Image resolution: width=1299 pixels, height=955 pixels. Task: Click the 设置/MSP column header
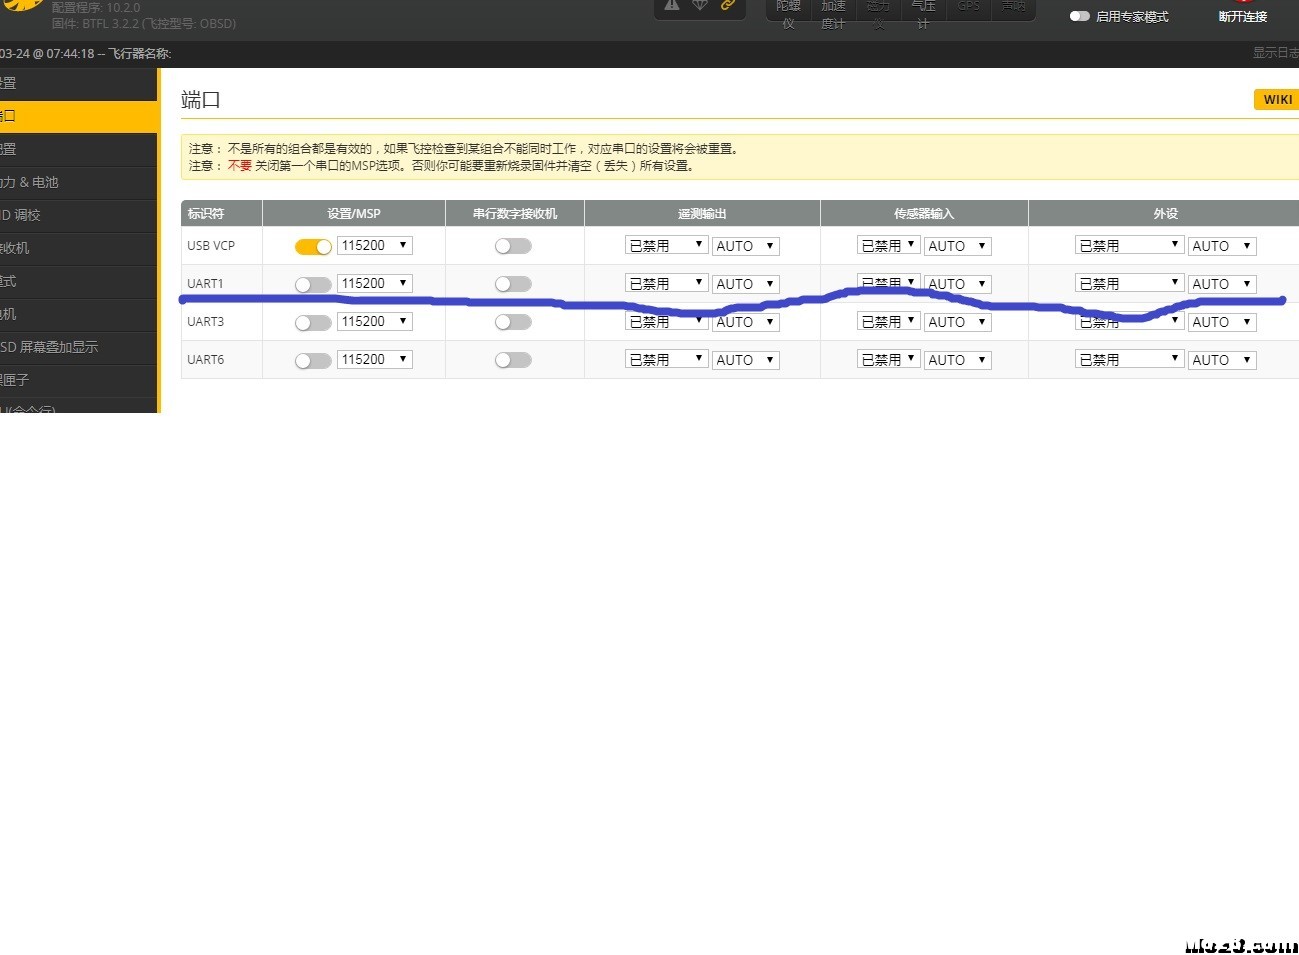pyautogui.click(x=354, y=213)
